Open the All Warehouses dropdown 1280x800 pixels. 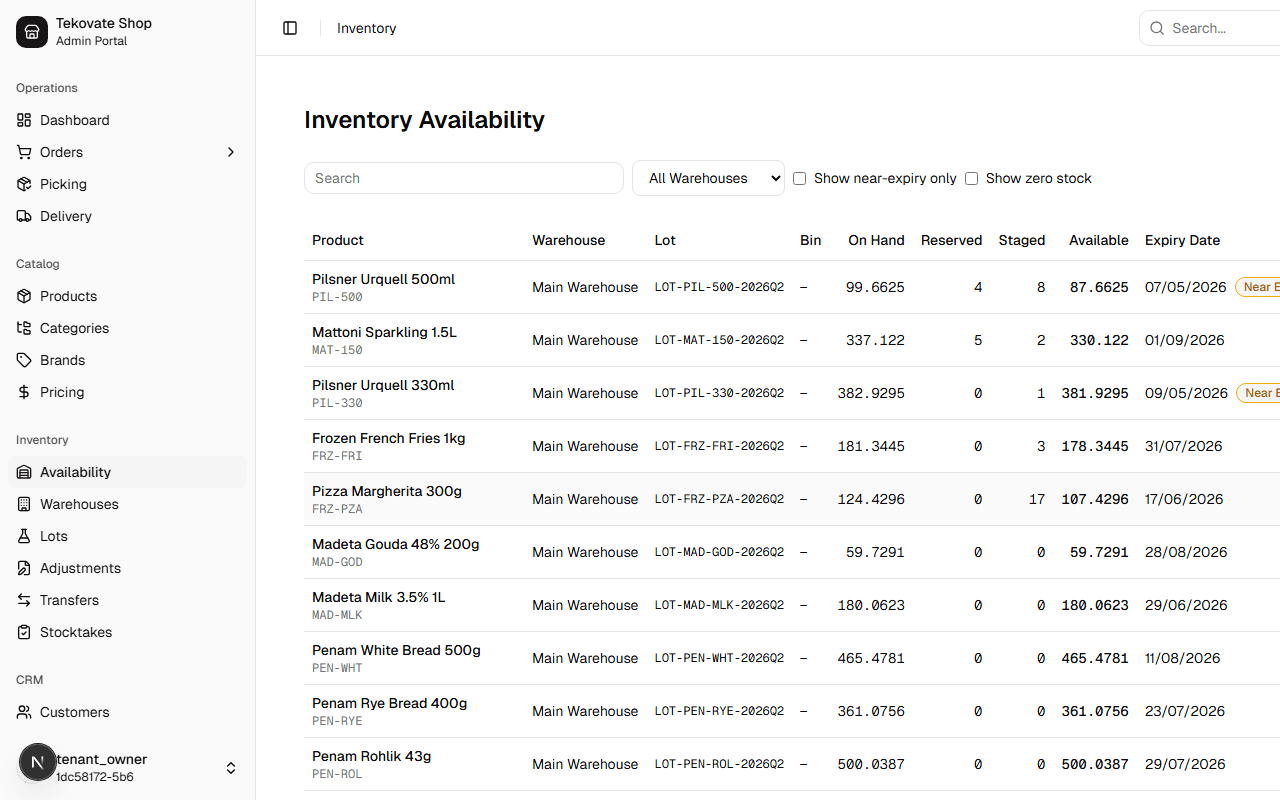click(708, 178)
